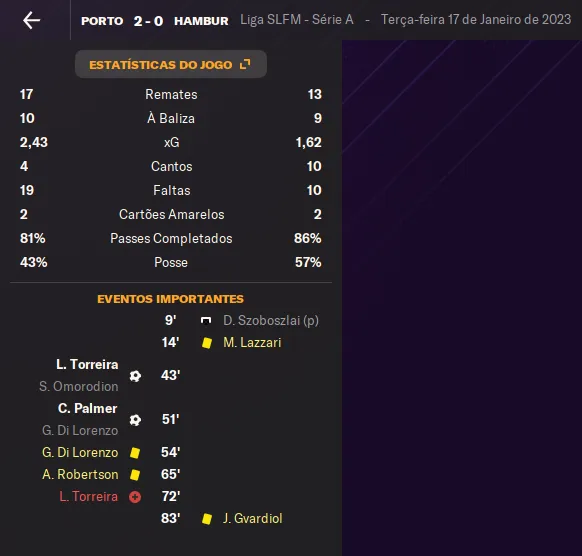Viewport: 582px width, 556px height.
Task: Open the Estatísticas do Jogo button
Action: coord(171,65)
